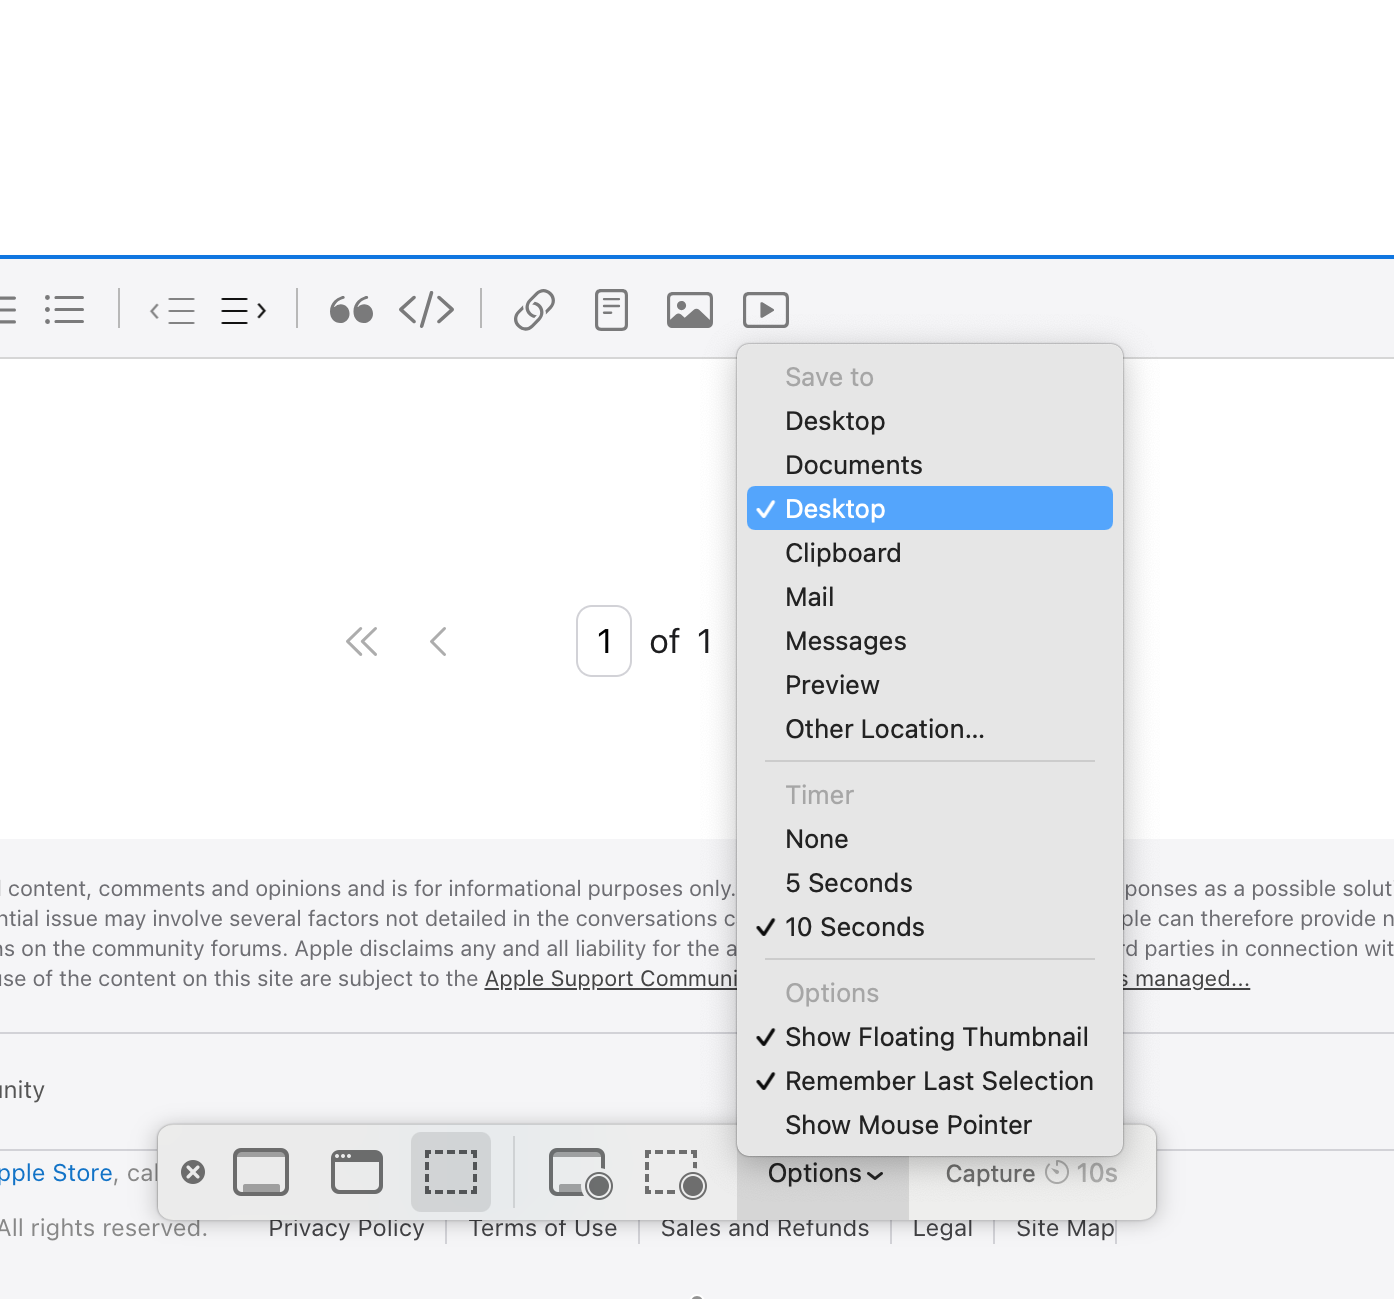Viewport: 1394px width, 1299px height.
Task: Open the Sales and Refunds footer link
Action: pos(765,1228)
